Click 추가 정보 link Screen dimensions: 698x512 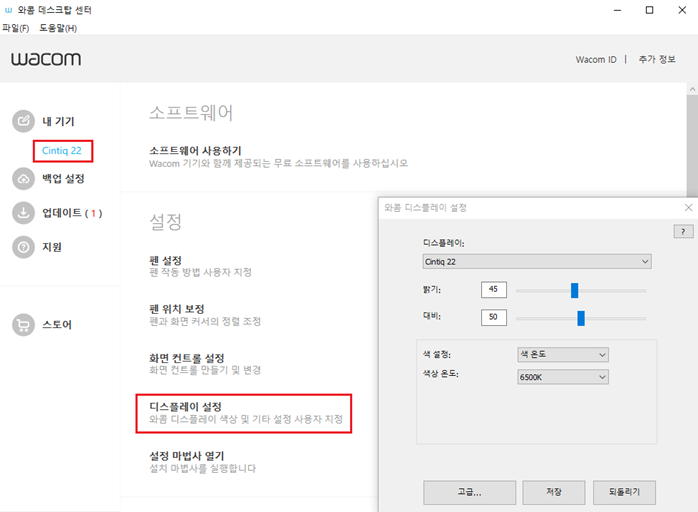point(657,59)
